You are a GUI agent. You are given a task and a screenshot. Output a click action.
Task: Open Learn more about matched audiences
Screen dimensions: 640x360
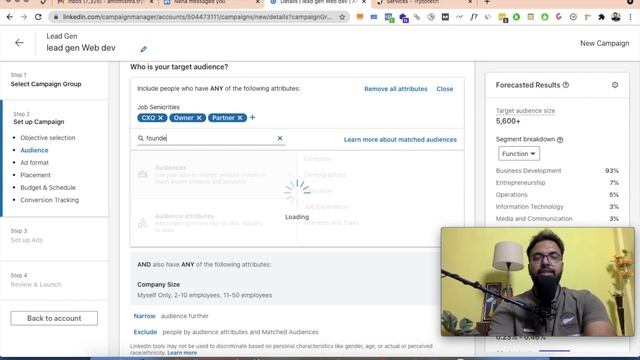(400, 140)
